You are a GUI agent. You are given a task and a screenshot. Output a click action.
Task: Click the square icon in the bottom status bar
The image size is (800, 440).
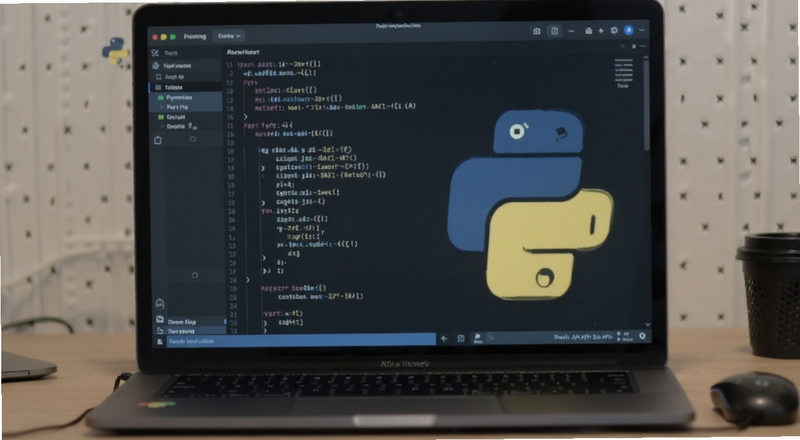(461, 338)
